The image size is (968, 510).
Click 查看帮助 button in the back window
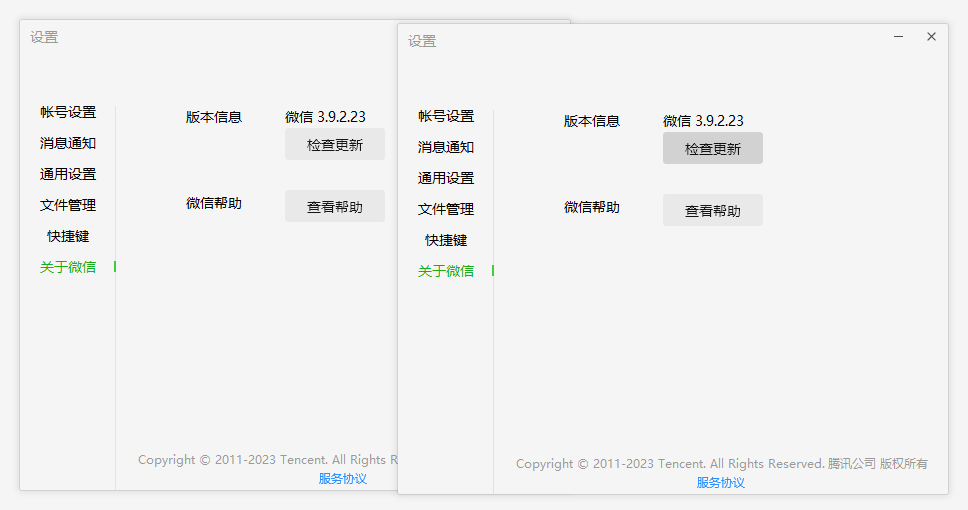[335, 206]
